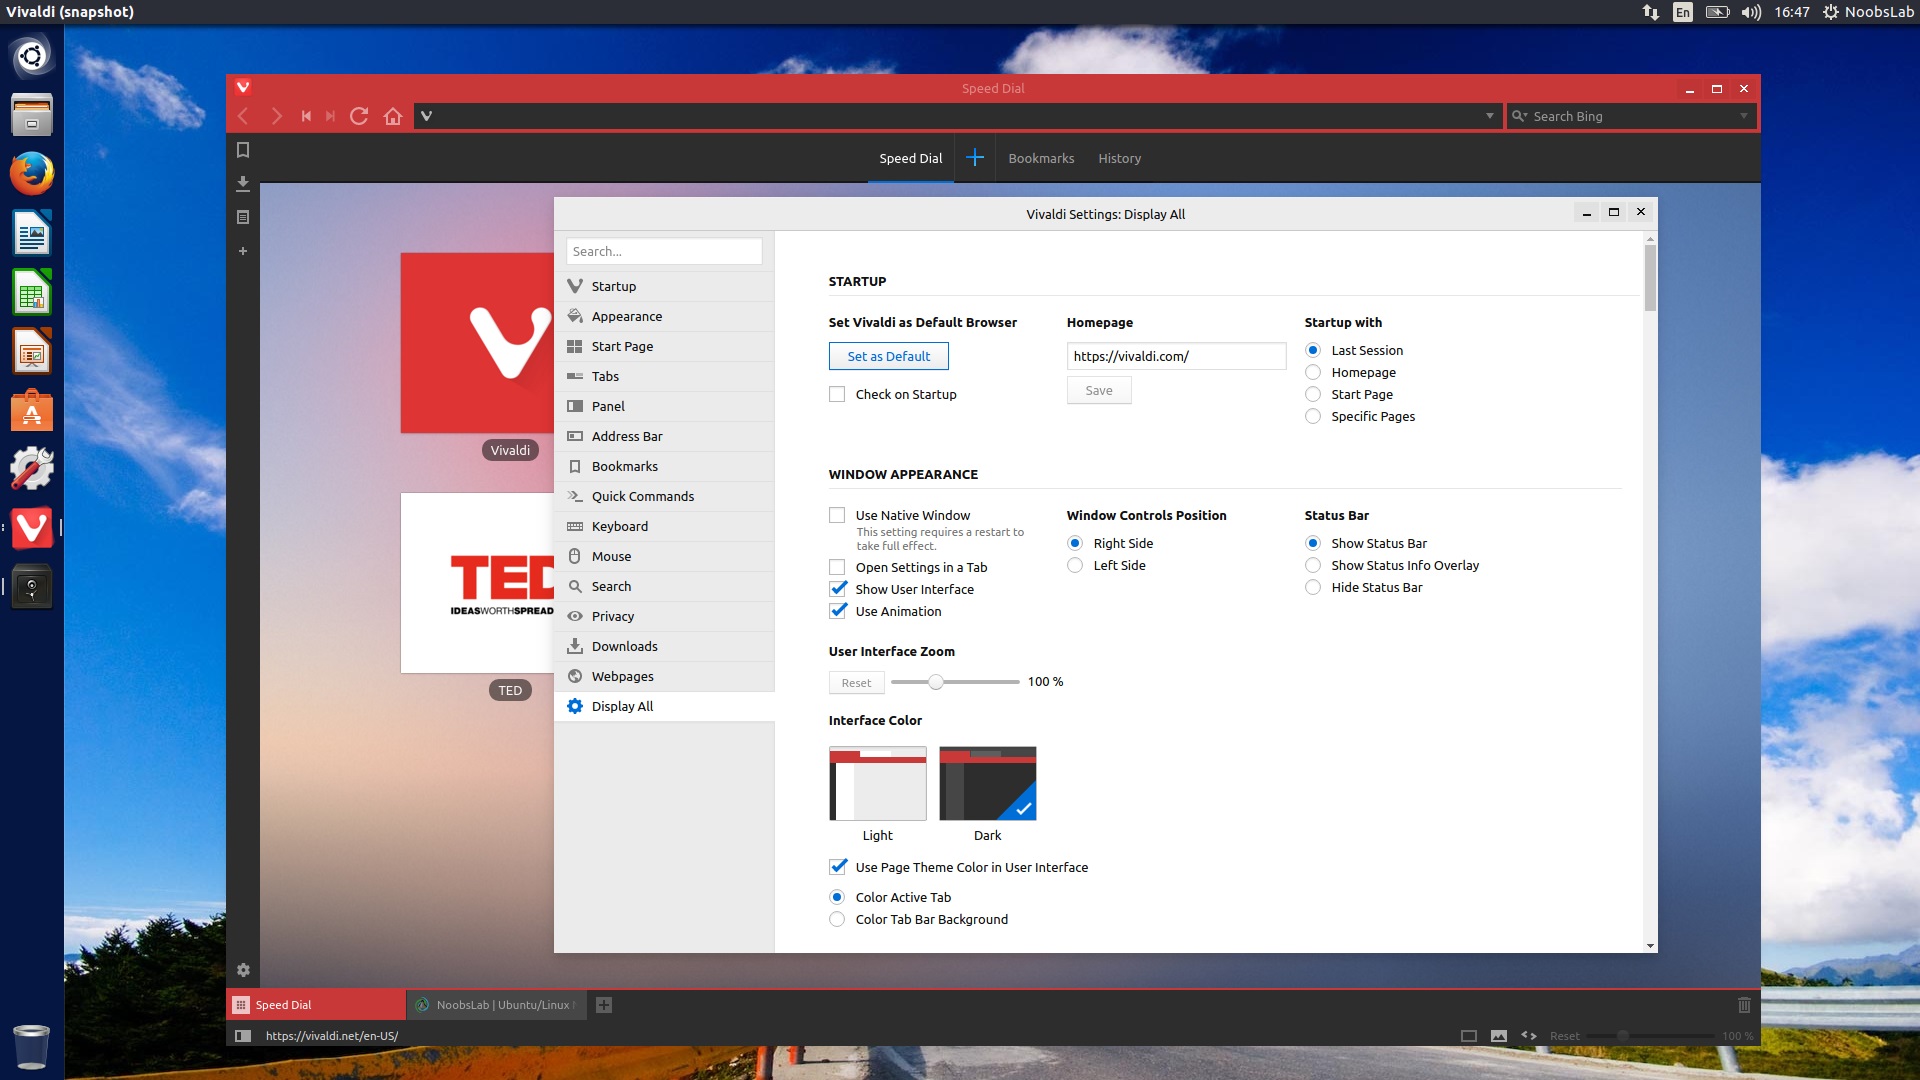This screenshot has width=1920, height=1080.
Task: Toggle the panel with the status bar panel icon
Action: [242, 1036]
